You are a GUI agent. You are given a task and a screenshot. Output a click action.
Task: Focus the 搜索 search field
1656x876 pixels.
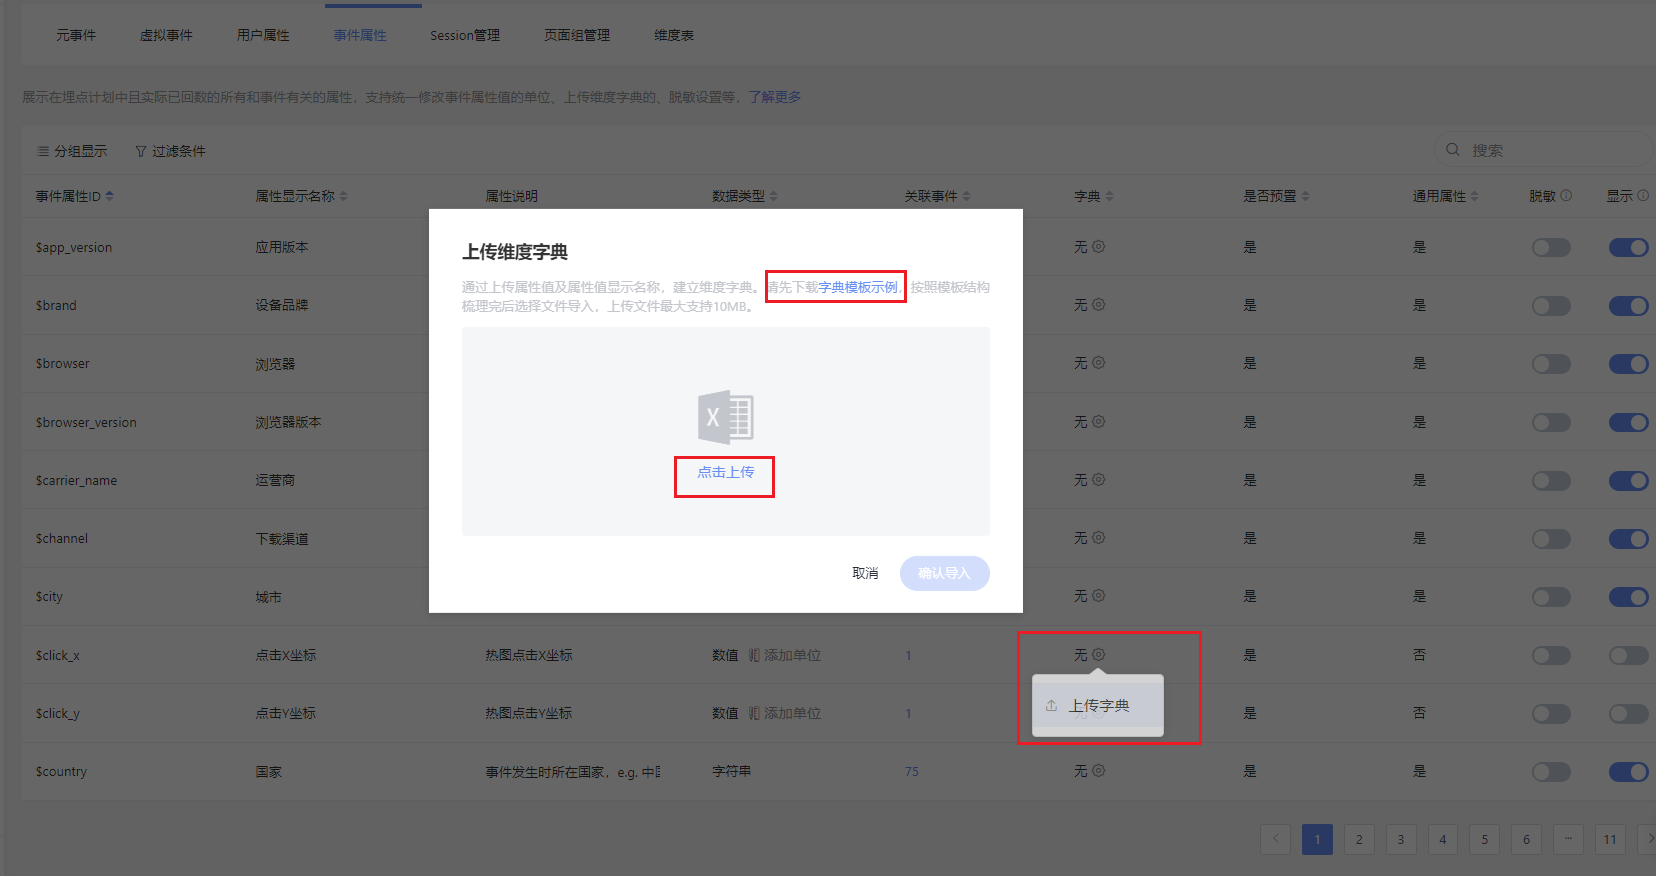(1543, 150)
